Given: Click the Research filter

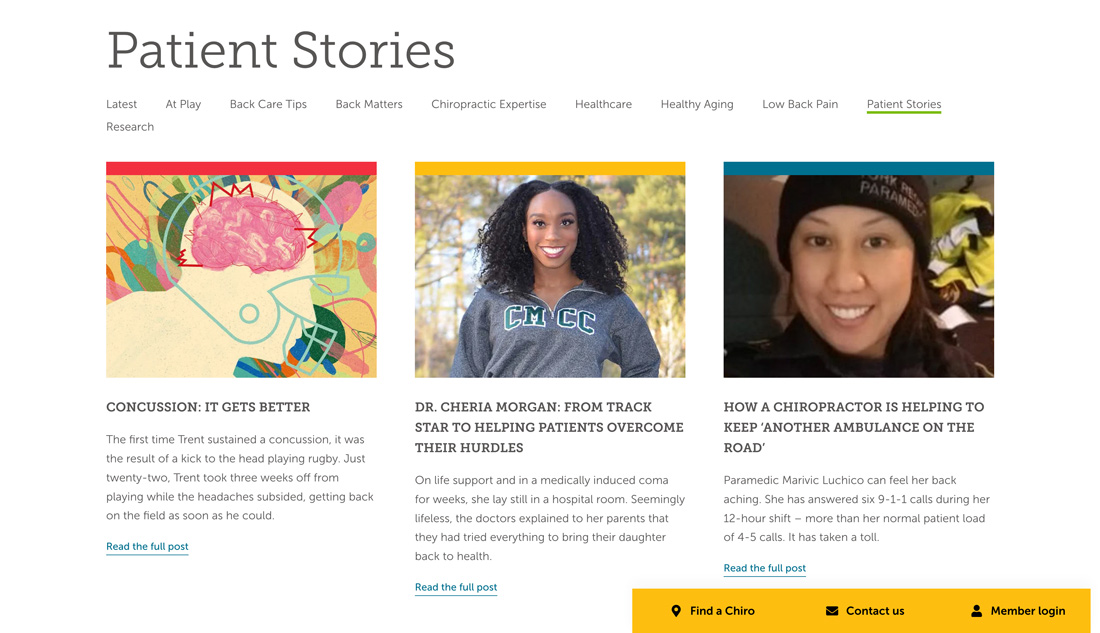Looking at the screenshot, I should (x=130, y=127).
